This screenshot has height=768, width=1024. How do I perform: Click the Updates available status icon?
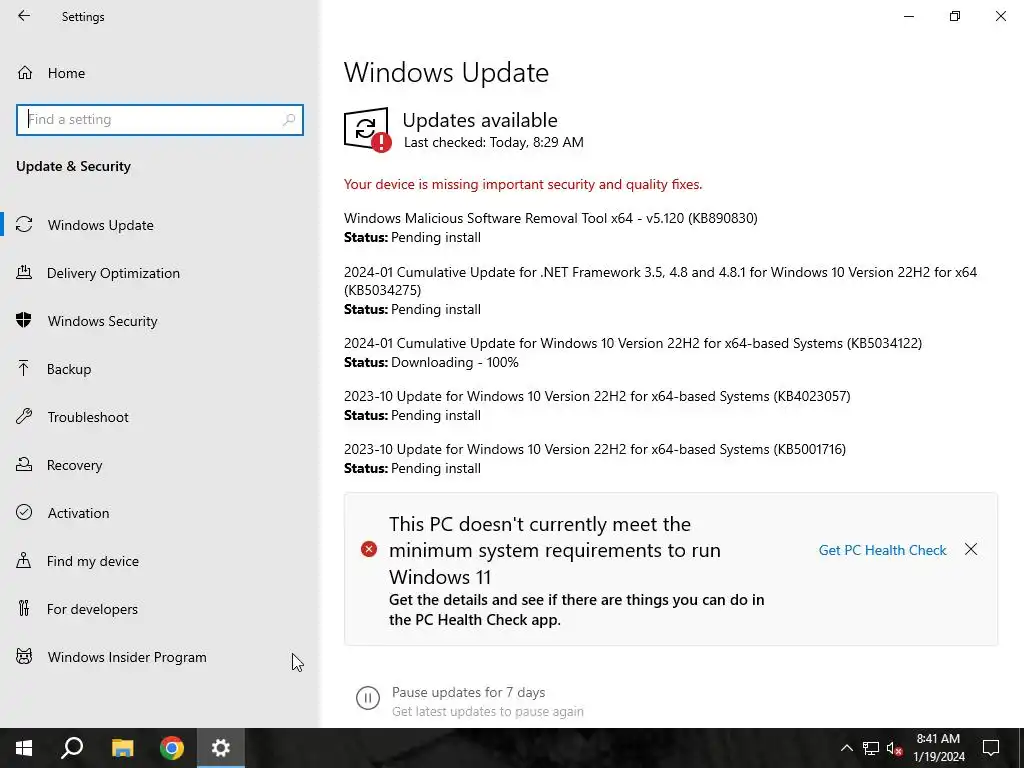point(367,129)
